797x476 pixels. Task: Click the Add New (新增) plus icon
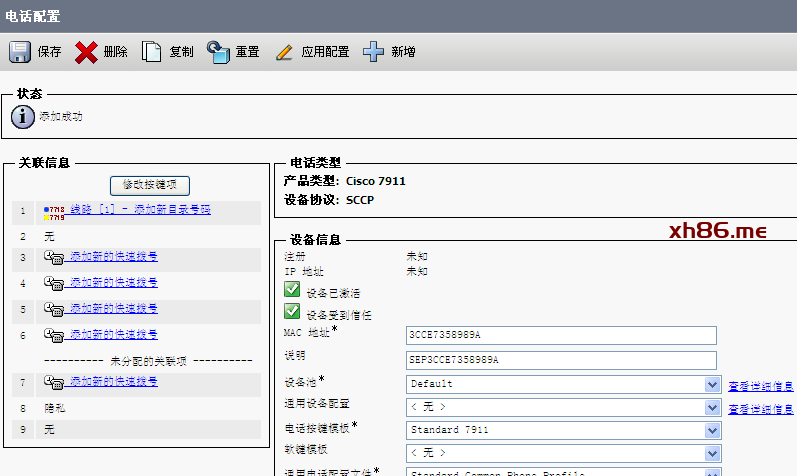373,52
